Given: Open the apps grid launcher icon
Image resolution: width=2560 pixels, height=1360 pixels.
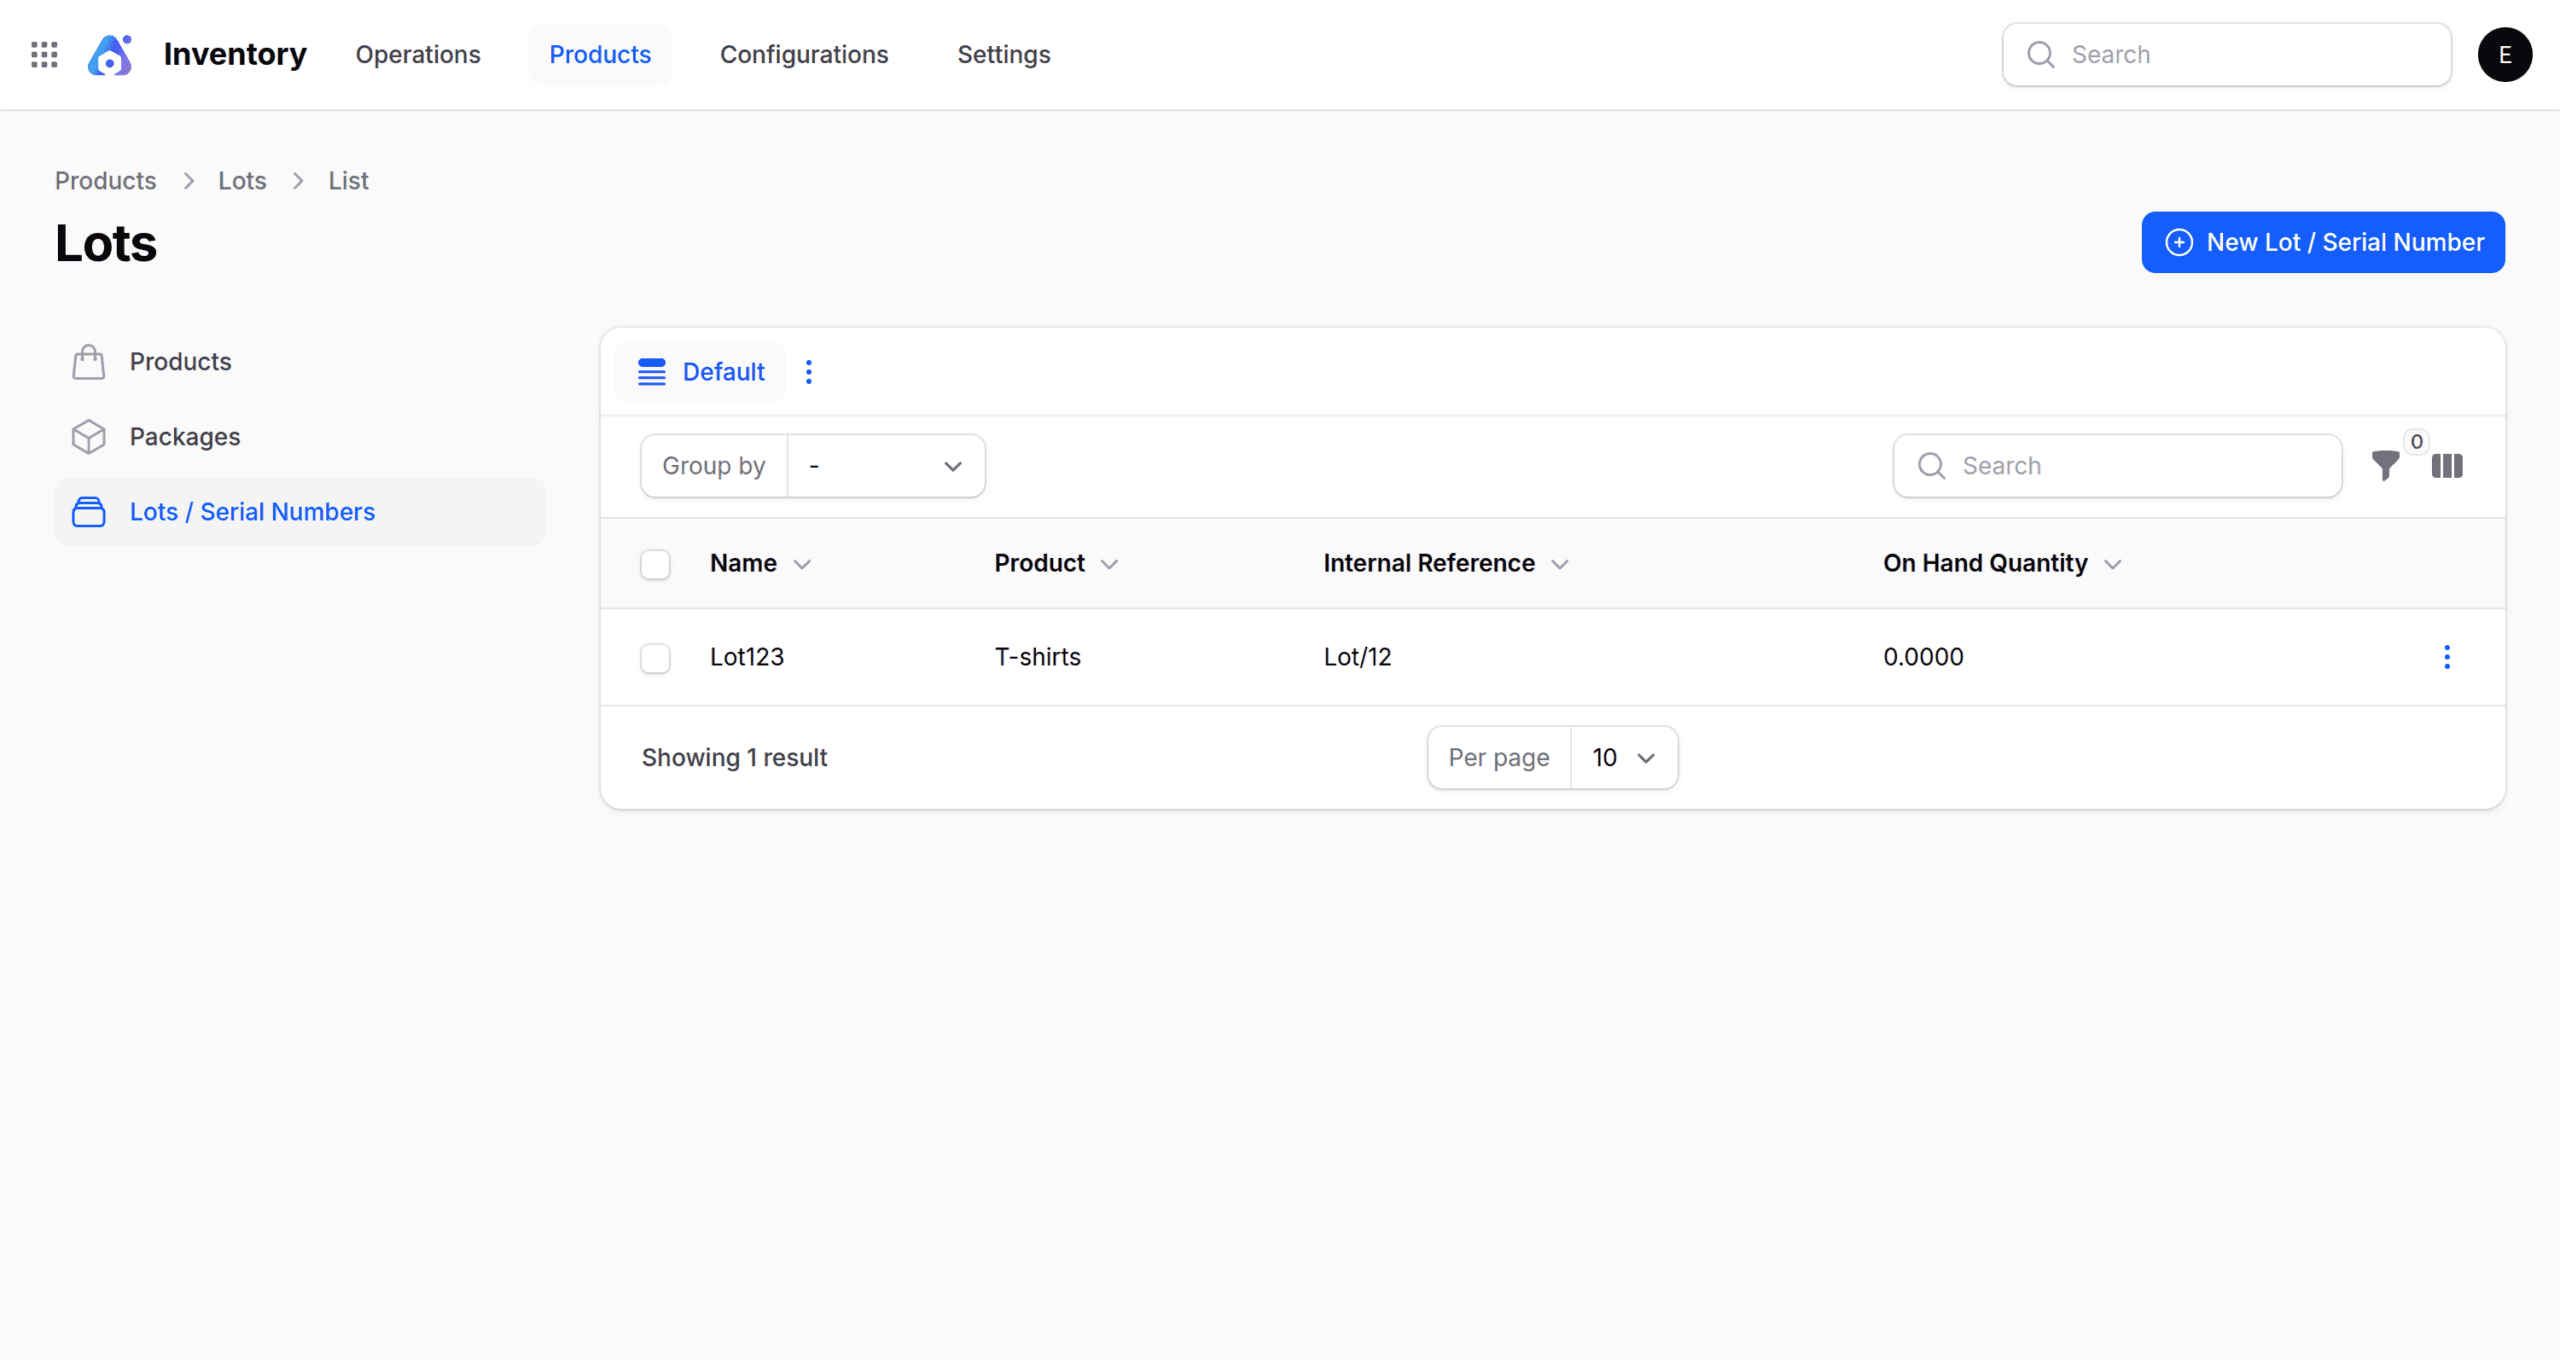Looking at the screenshot, I should [44, 54].
